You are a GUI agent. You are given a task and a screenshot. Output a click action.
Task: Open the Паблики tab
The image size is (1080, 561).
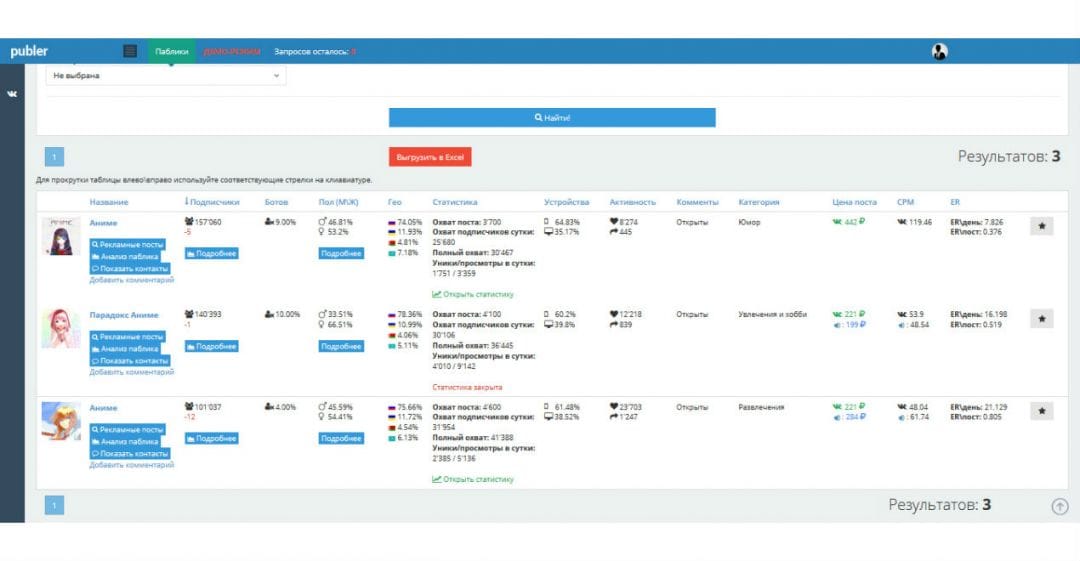(x=172, y=51)
